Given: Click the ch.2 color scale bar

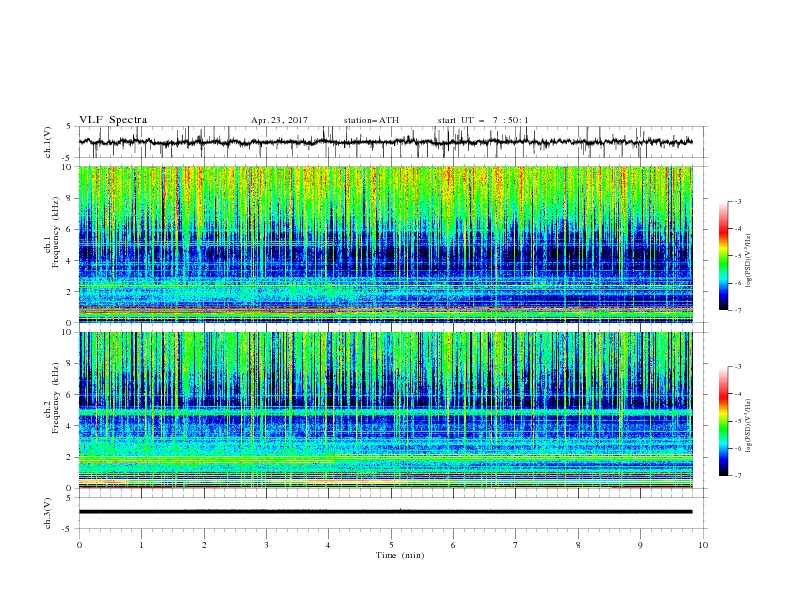Looking at the screenshot, I should (723, 421).
